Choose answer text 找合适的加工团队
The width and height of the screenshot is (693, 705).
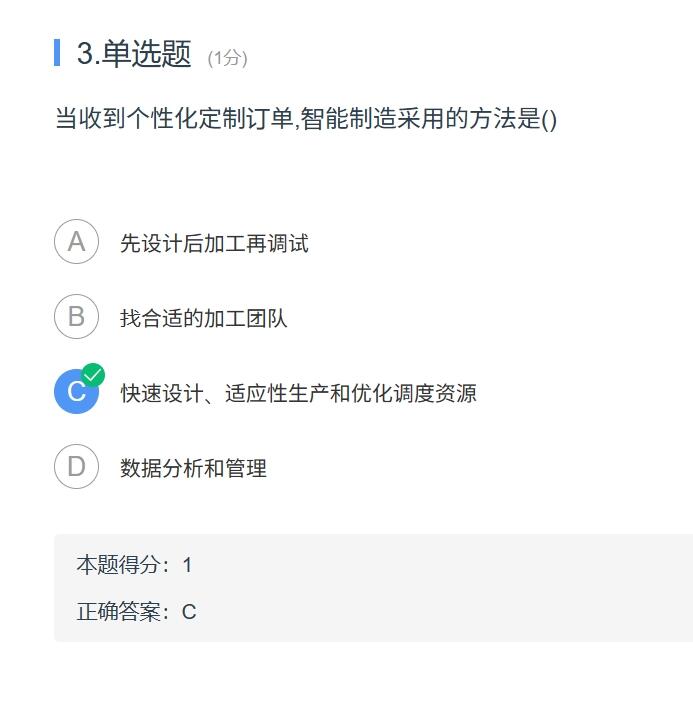(204, 318)
